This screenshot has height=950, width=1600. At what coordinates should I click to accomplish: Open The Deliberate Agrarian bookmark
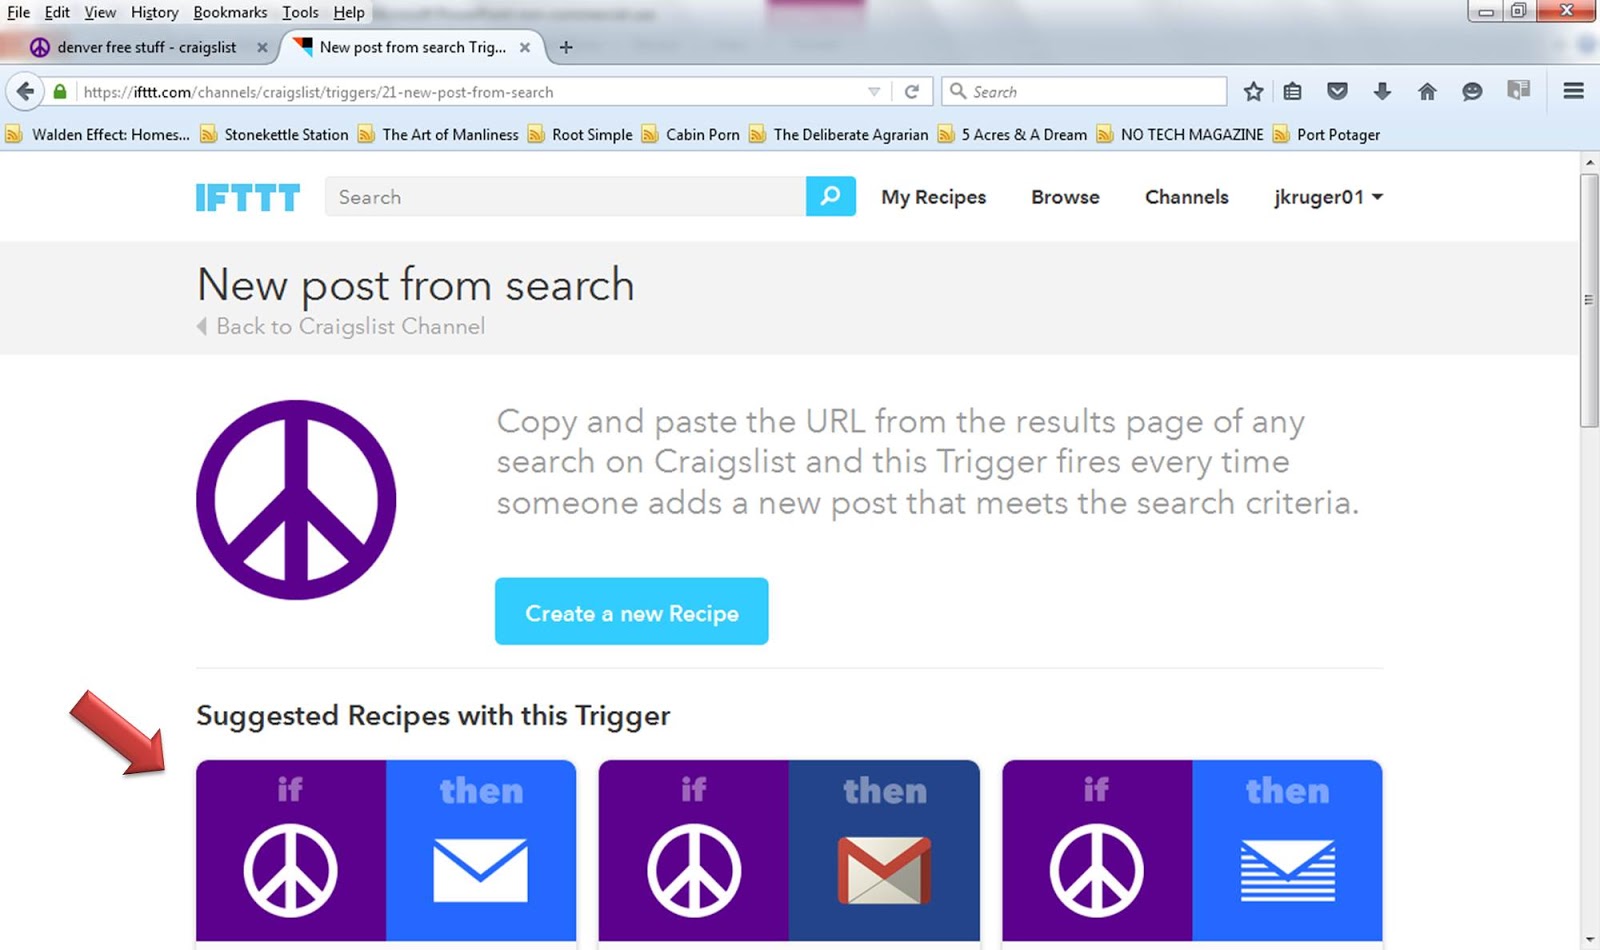tap(839, 134)
